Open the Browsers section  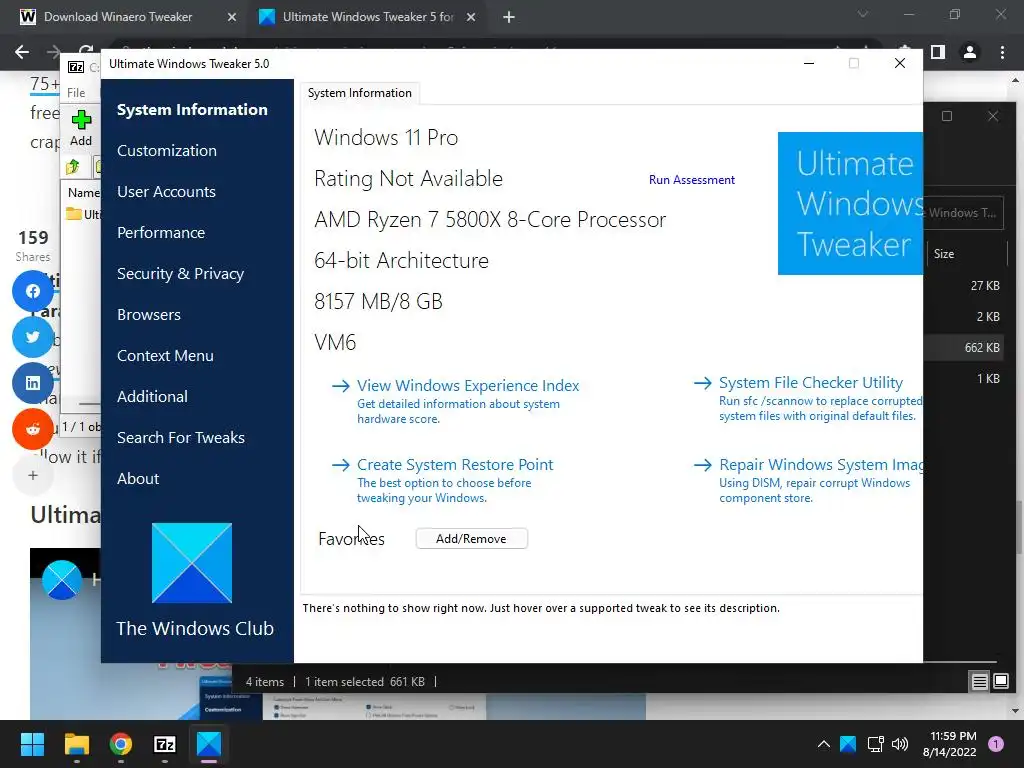click(149, 315)
